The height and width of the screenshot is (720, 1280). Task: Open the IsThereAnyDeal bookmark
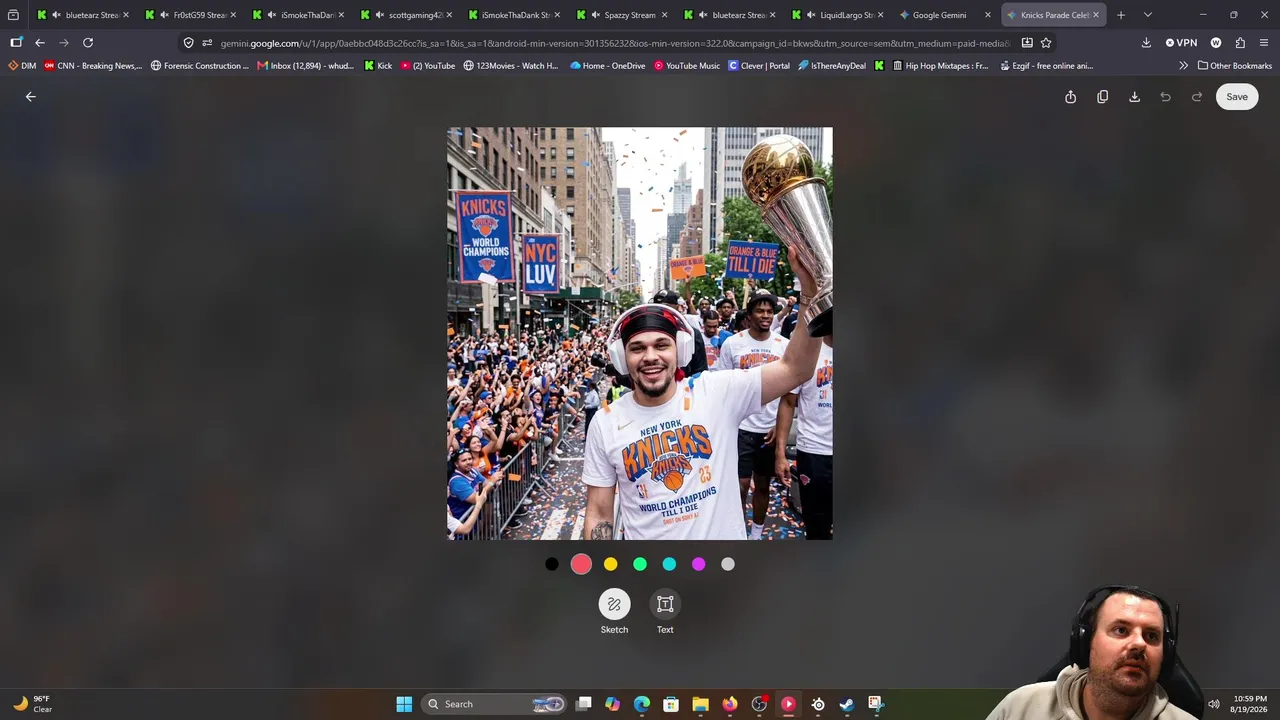point(832,66)
